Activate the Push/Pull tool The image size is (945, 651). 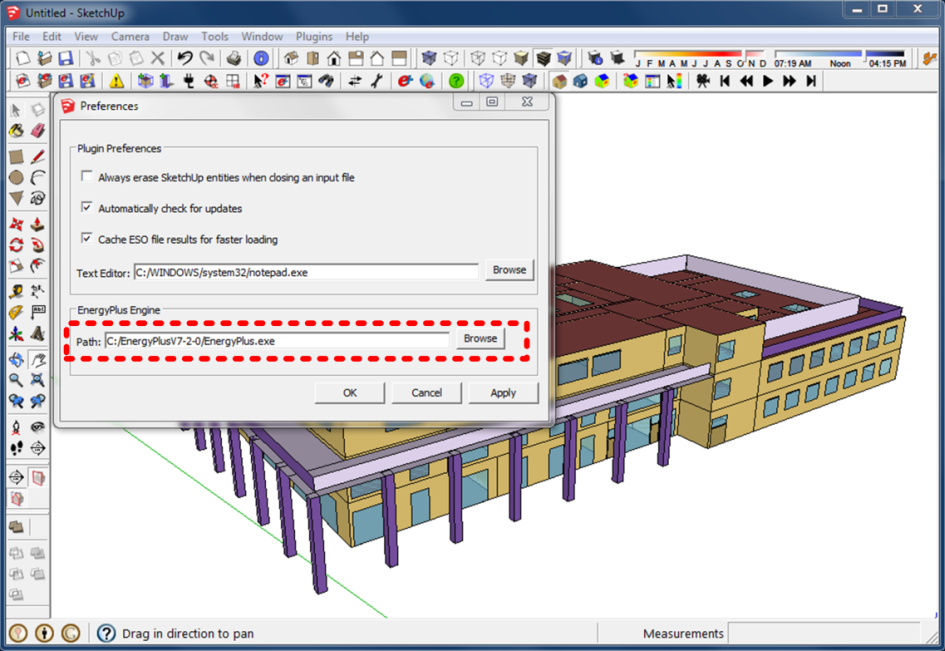tap(38, 224)
